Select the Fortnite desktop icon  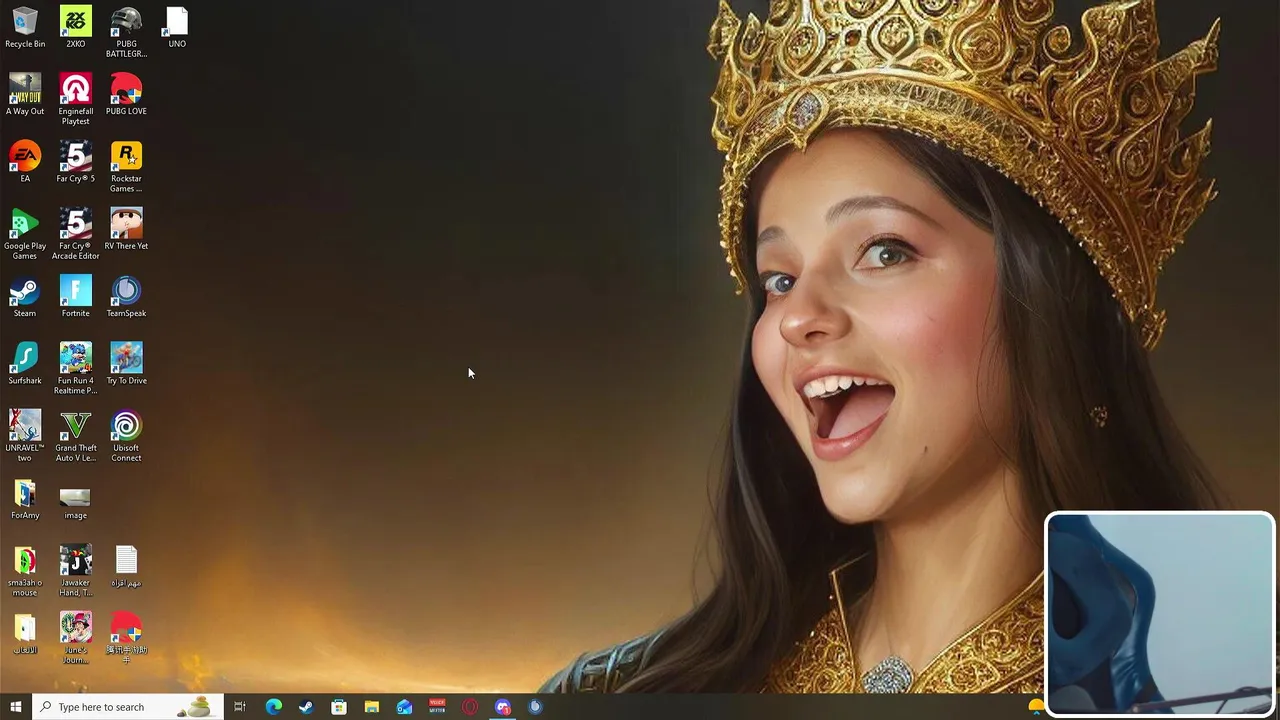75,297
